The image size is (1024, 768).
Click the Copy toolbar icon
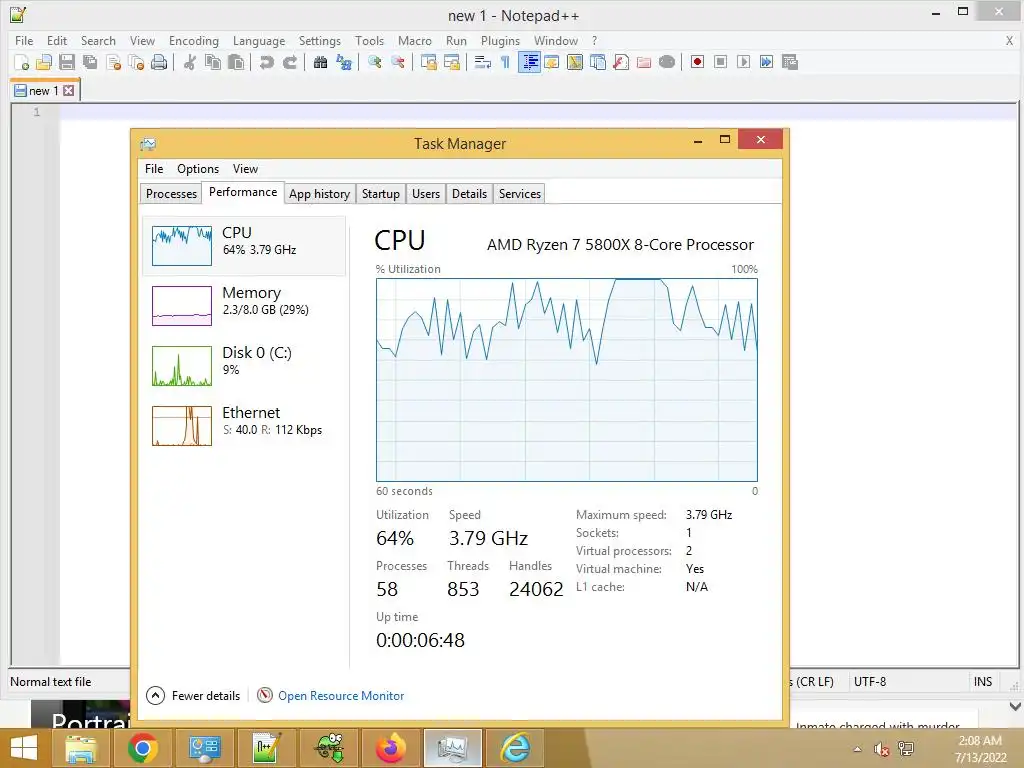(x=213, y=62)
